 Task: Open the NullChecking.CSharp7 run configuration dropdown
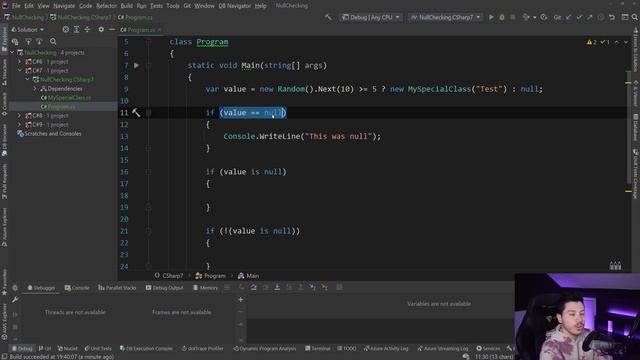click(445, 17)
